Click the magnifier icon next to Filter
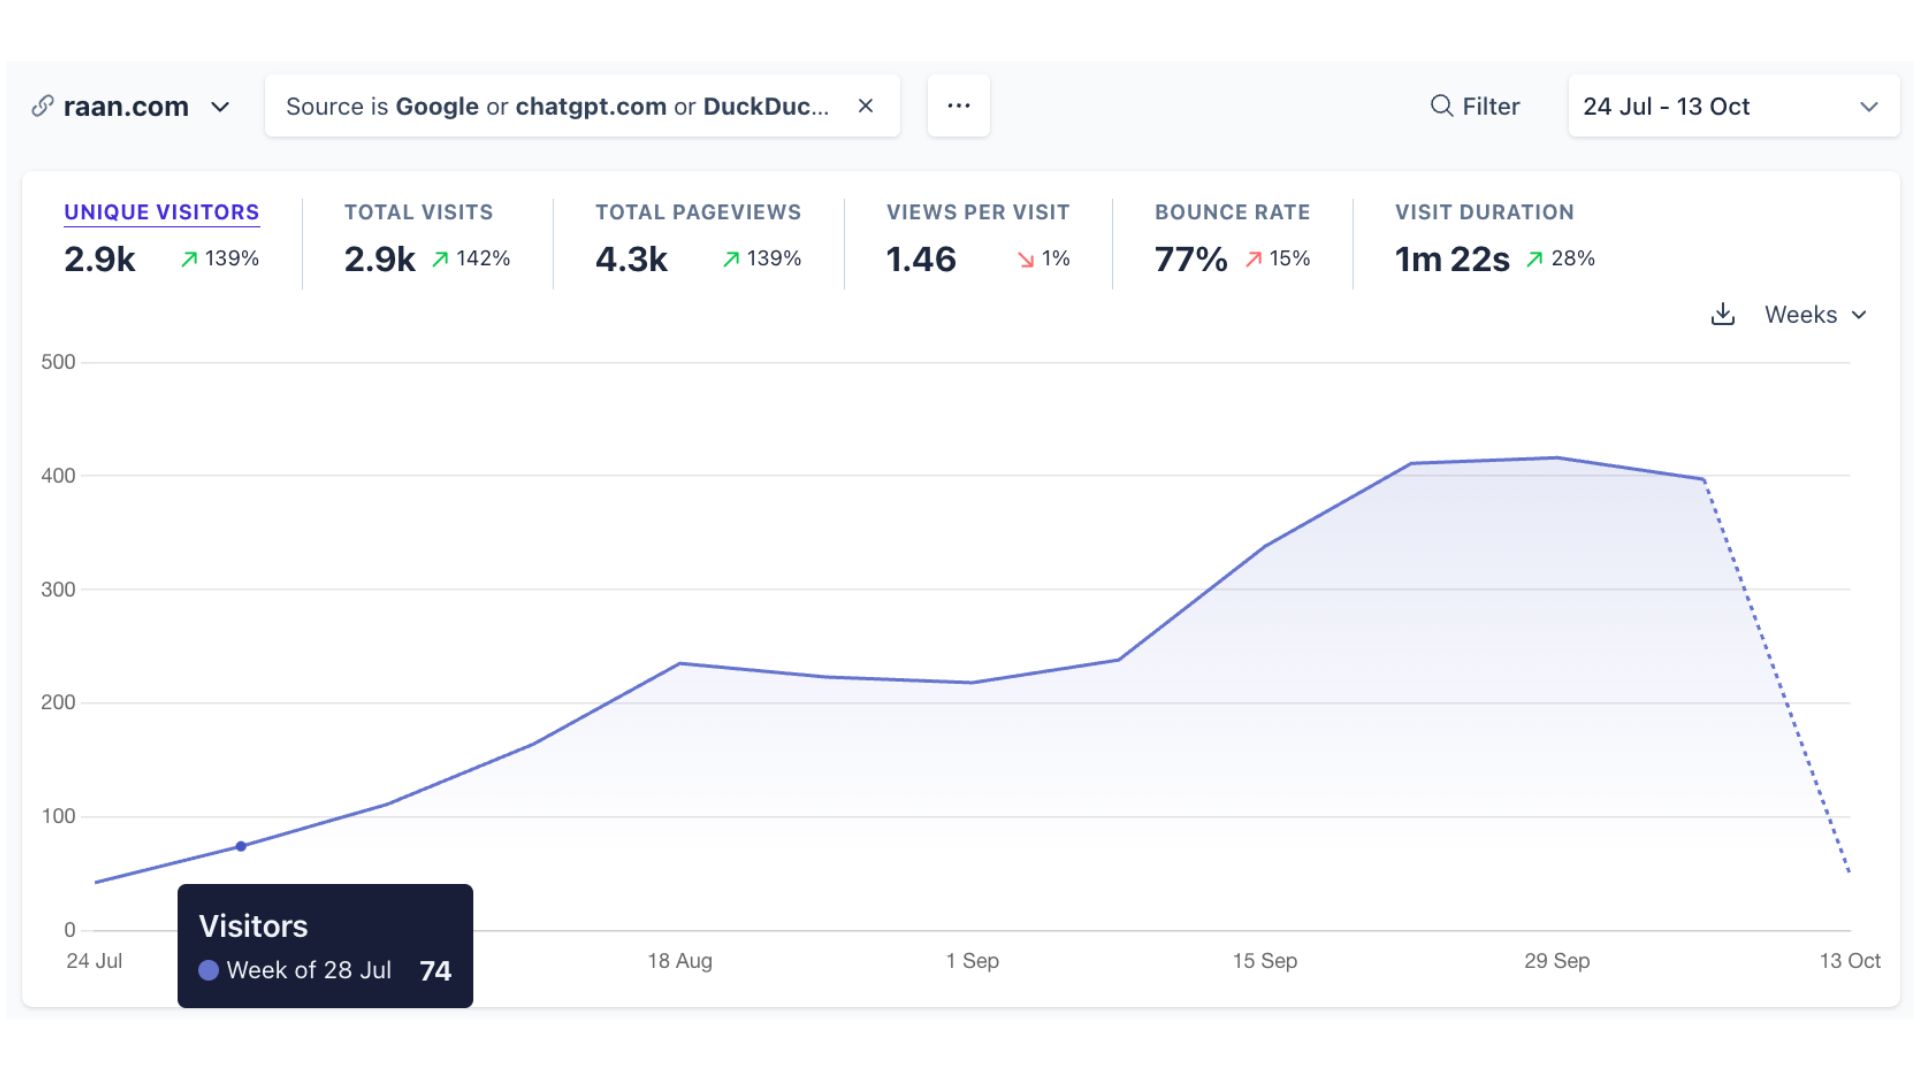The image size is (1920, 1080). point(1441,106)
